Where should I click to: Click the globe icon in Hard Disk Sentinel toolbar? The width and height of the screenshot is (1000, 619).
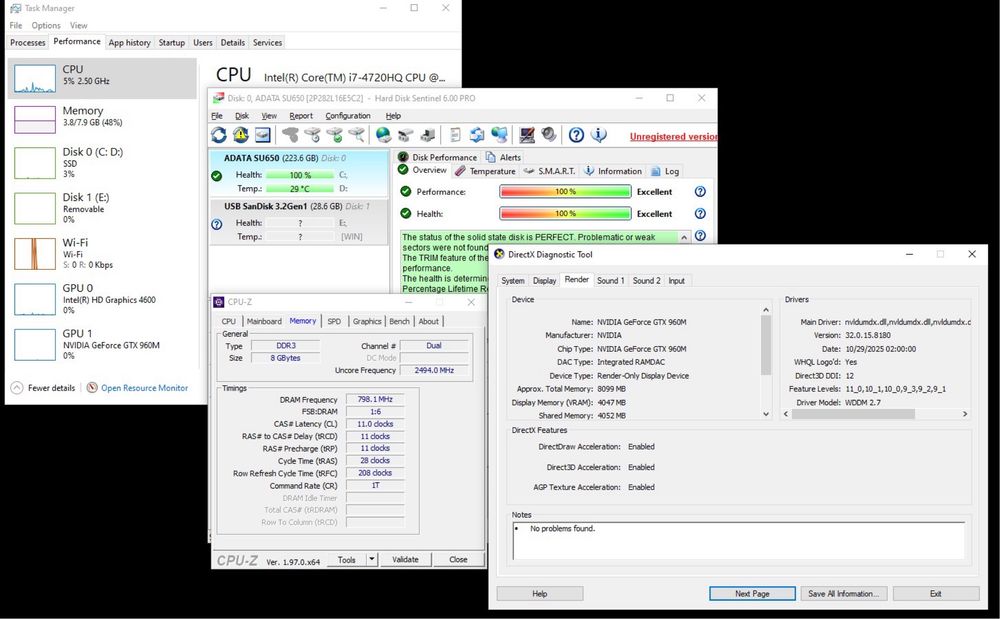(x=383, y=135)
